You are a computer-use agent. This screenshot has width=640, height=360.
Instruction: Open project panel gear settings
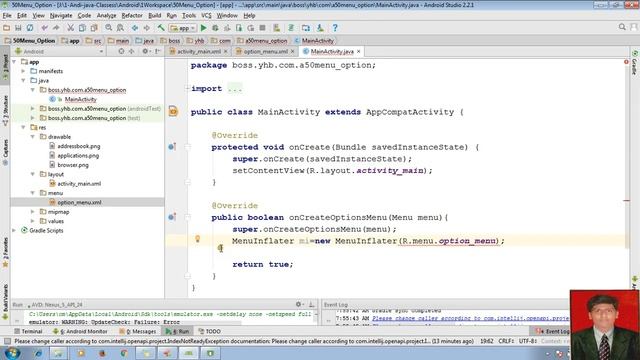(x=145, y=51)
